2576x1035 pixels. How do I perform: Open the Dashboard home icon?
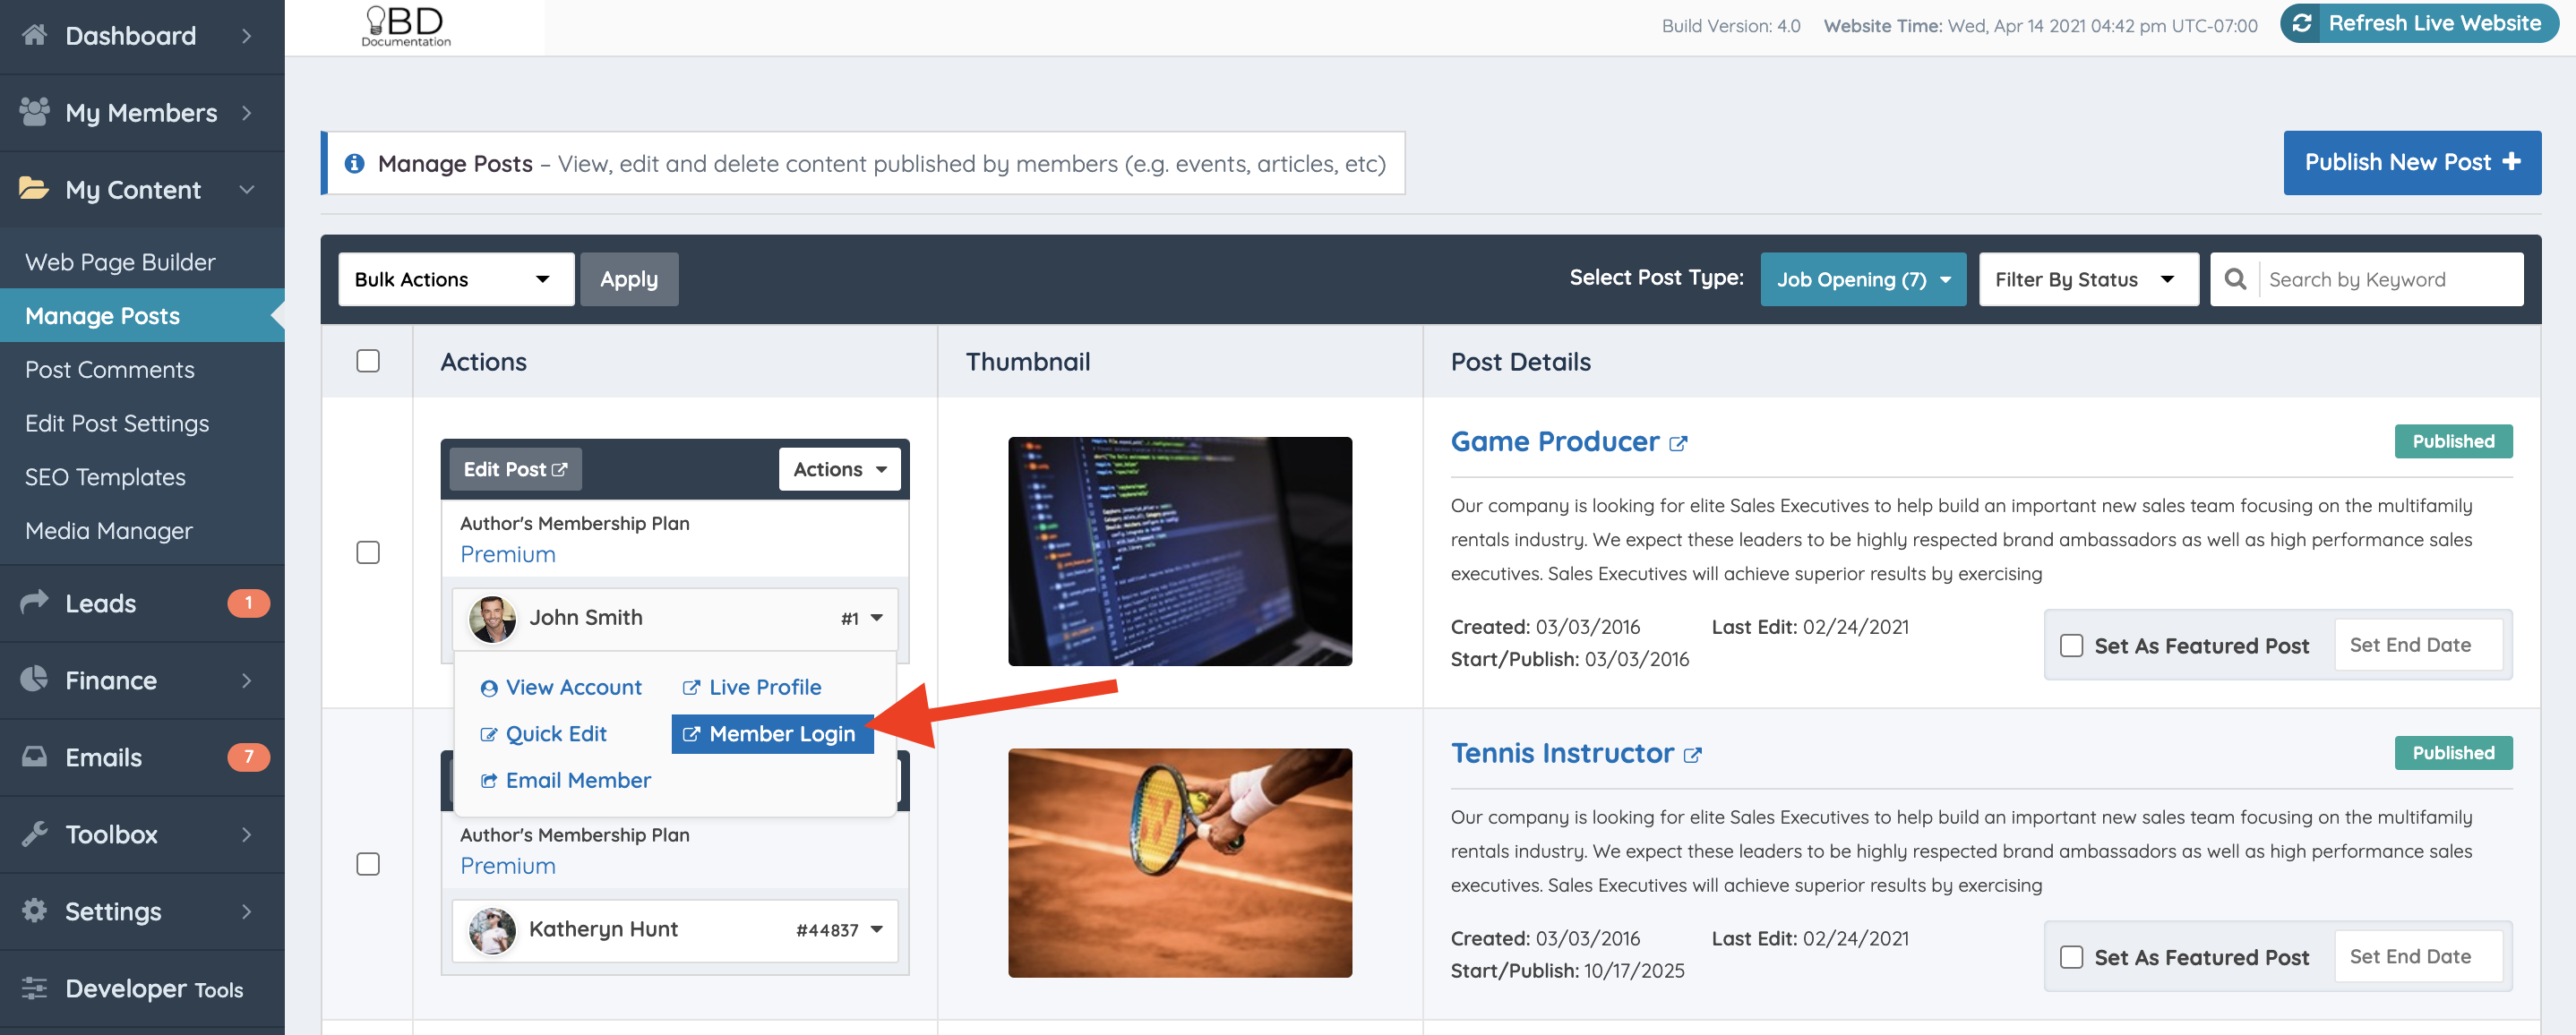coord(33,35)
